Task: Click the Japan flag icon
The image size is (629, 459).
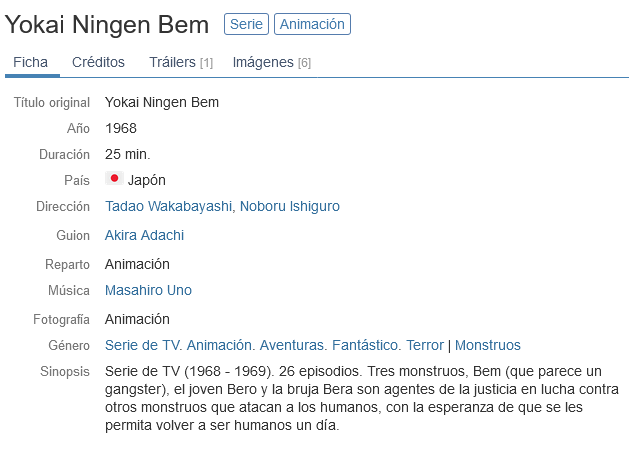Action: click(x=114, y=179)
